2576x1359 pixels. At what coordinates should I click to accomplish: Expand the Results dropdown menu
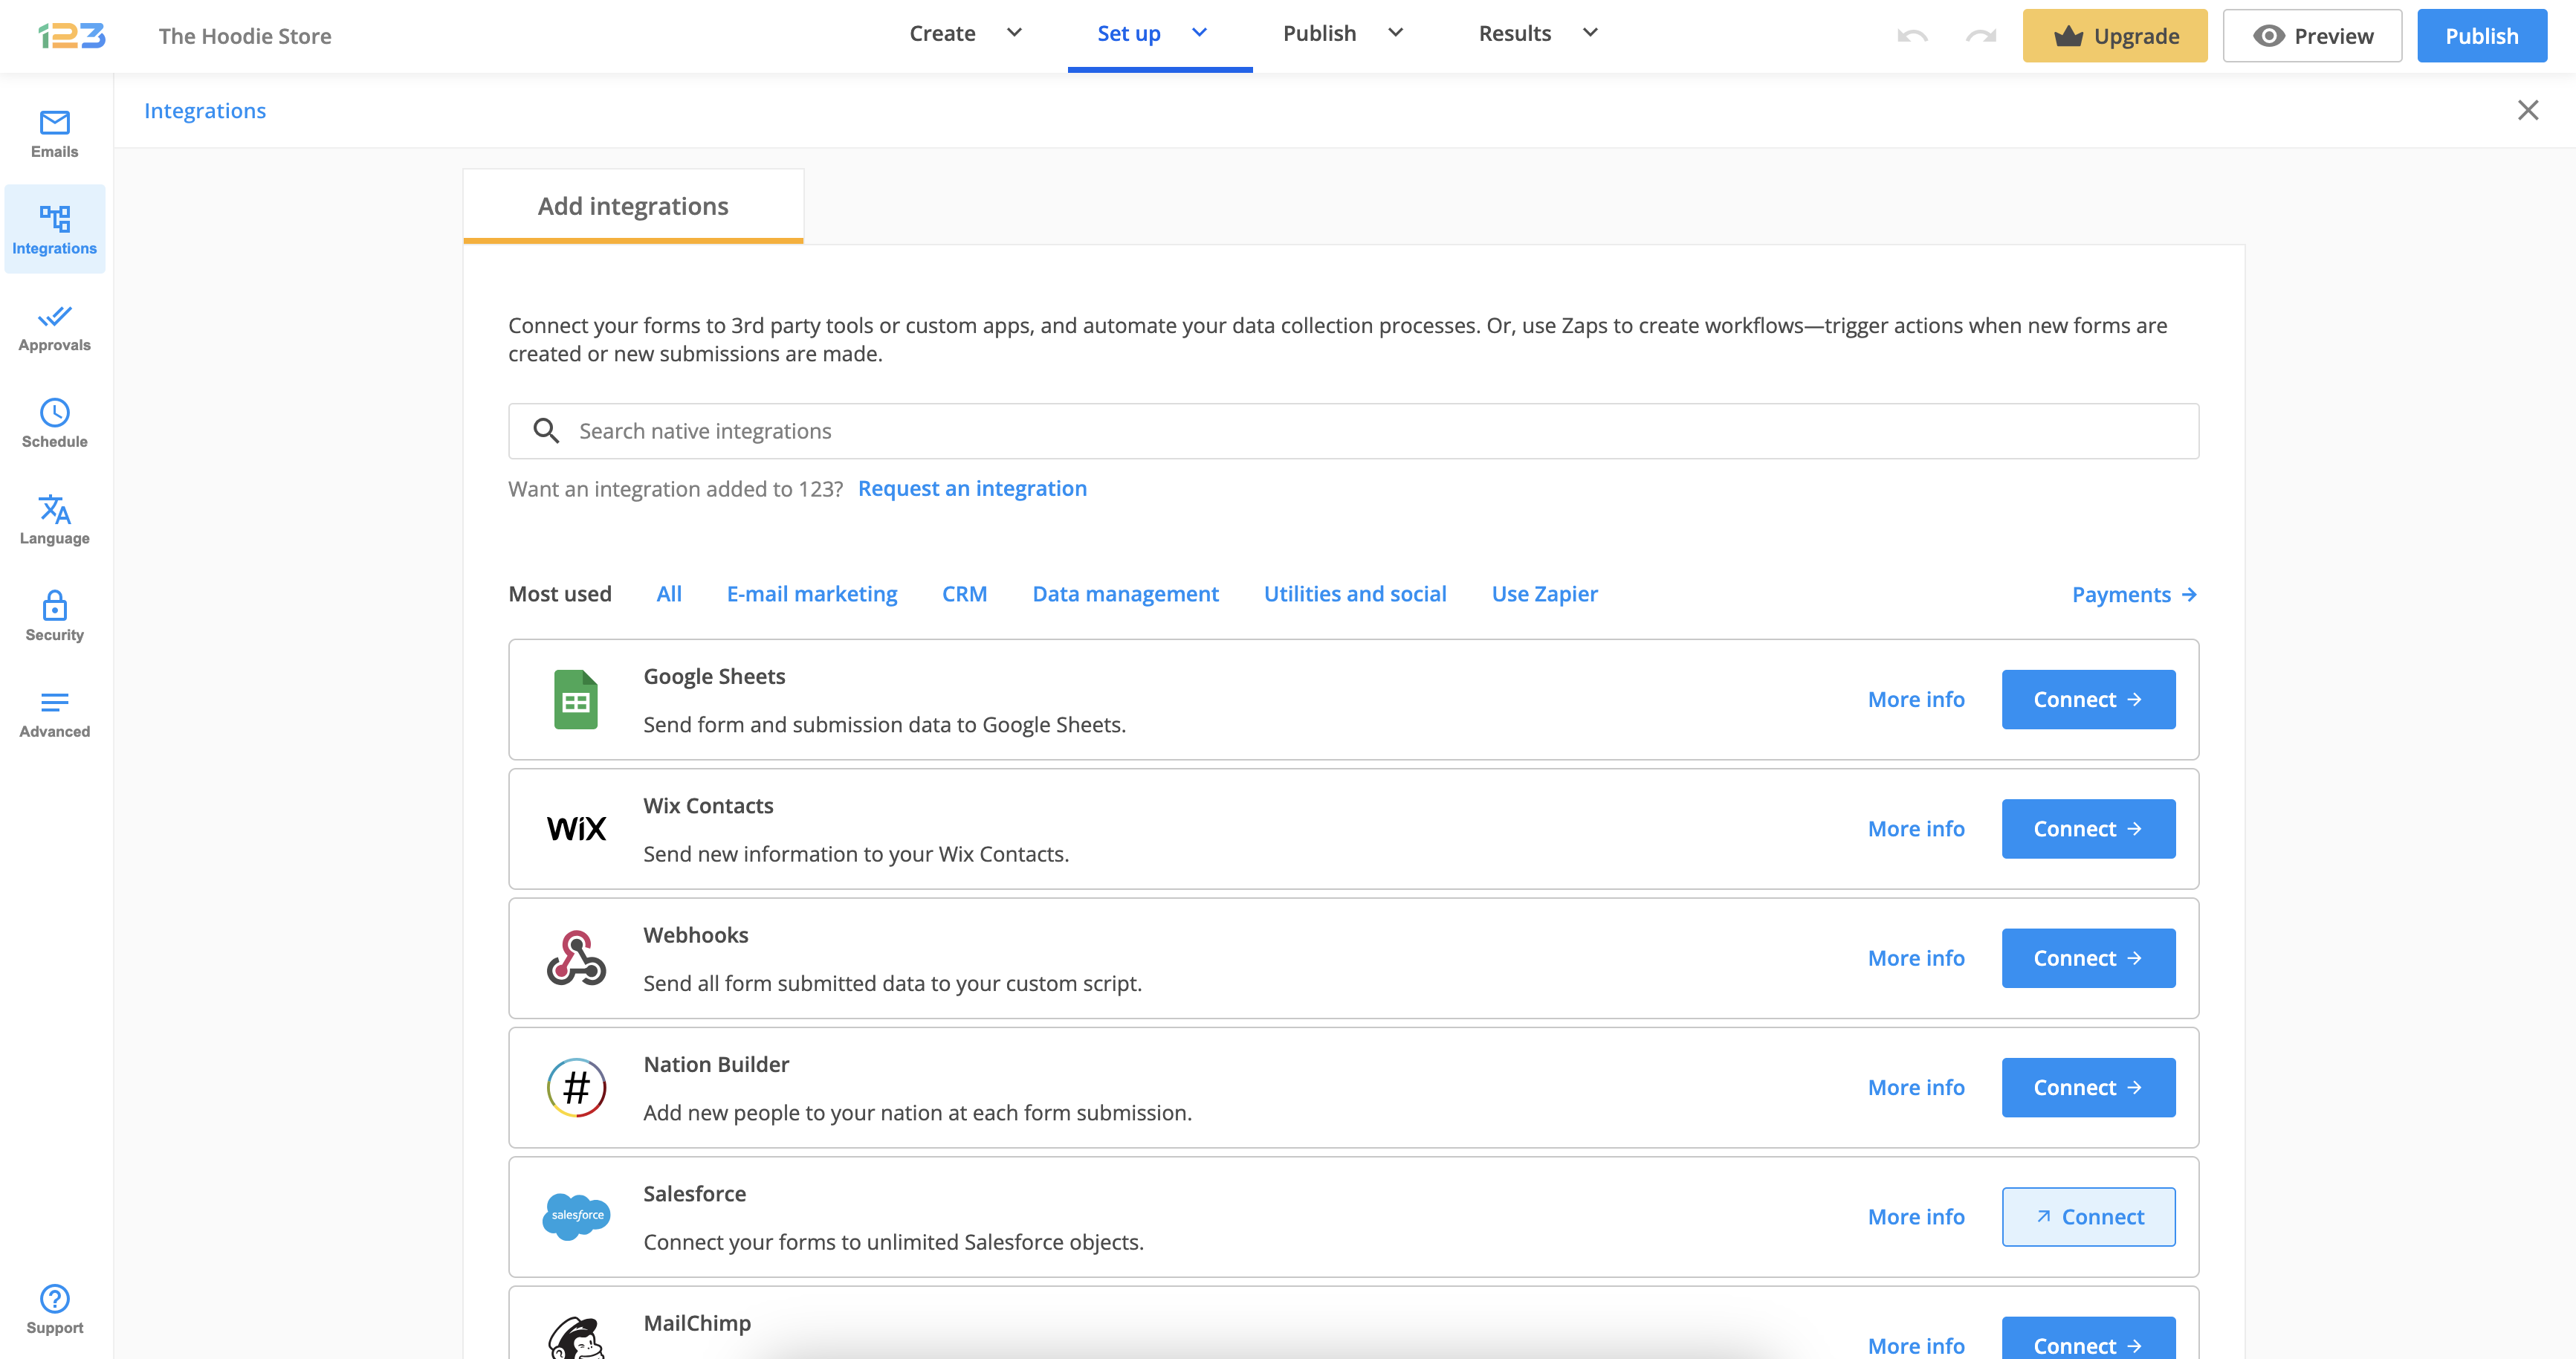[x=1537, y=33]
